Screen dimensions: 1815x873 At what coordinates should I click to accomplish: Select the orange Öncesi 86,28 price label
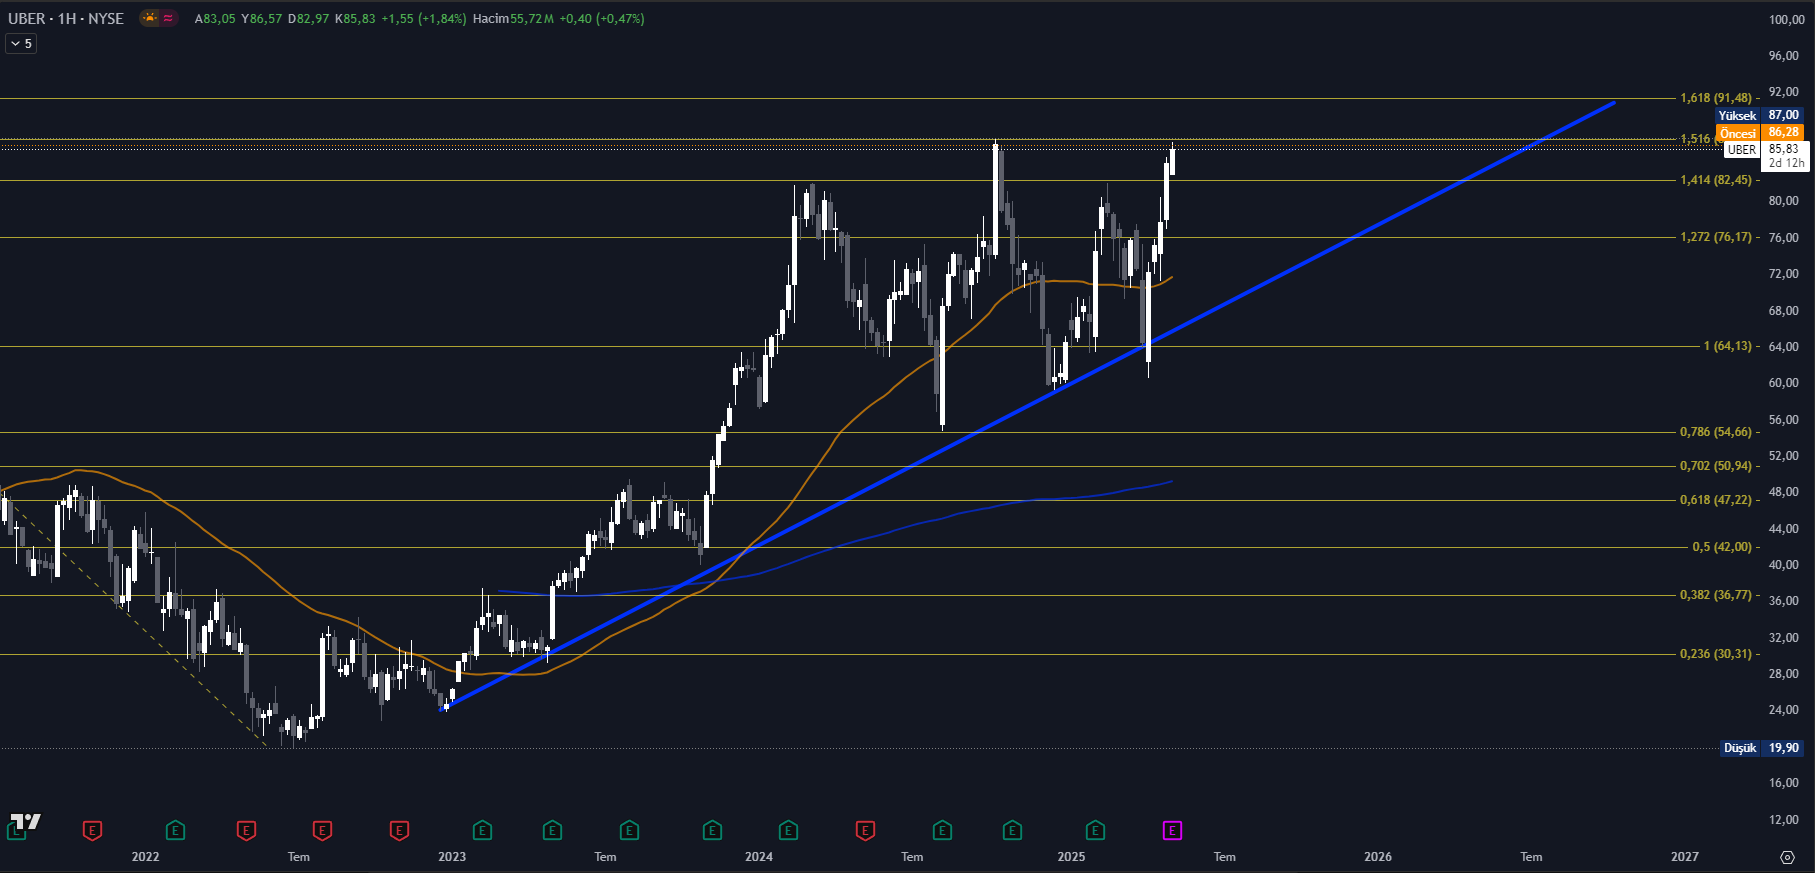pos(1760,132)
